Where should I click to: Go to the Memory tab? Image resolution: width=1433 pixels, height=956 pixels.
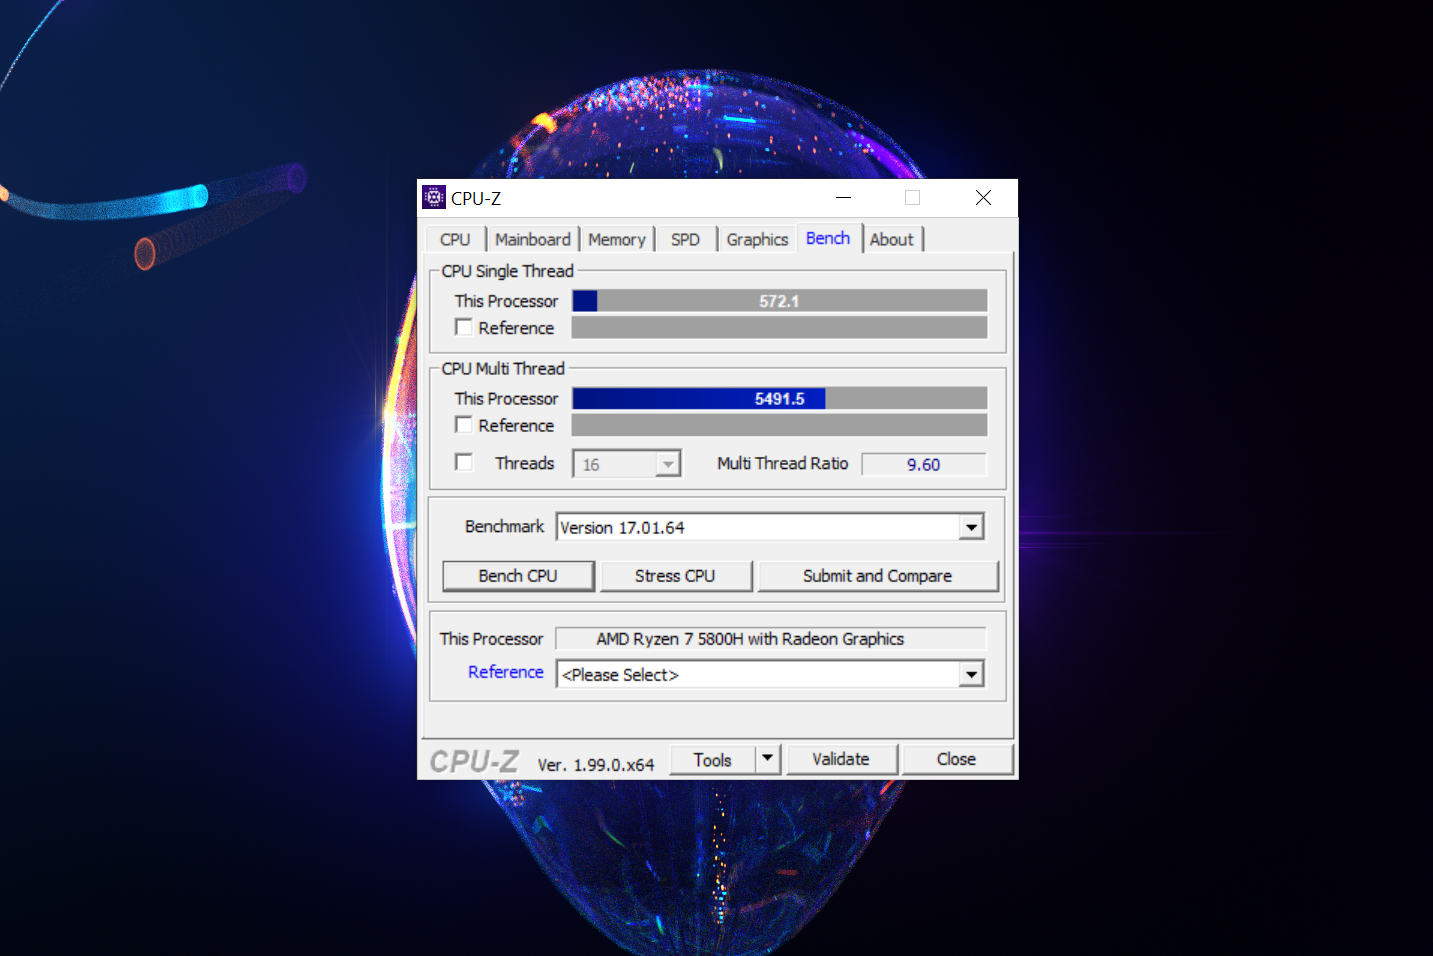click(x=617, y=239)
